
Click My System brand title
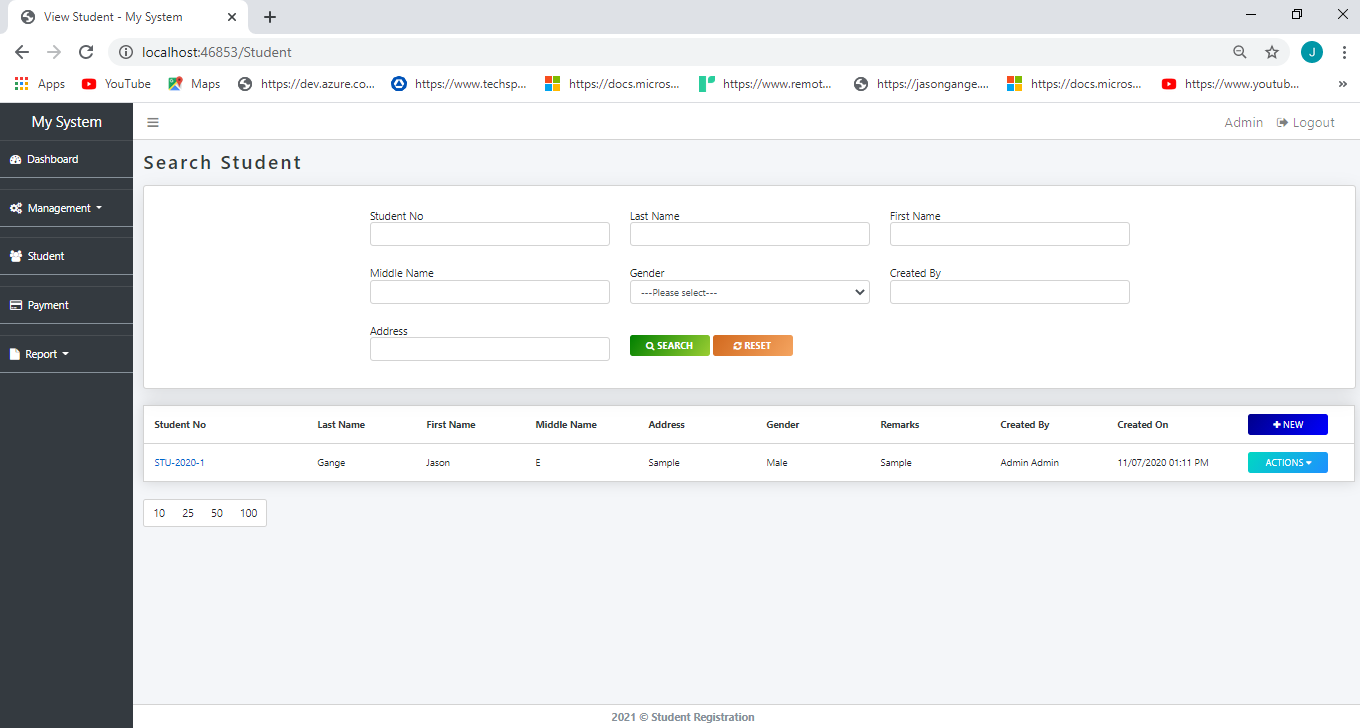[67, 122]
